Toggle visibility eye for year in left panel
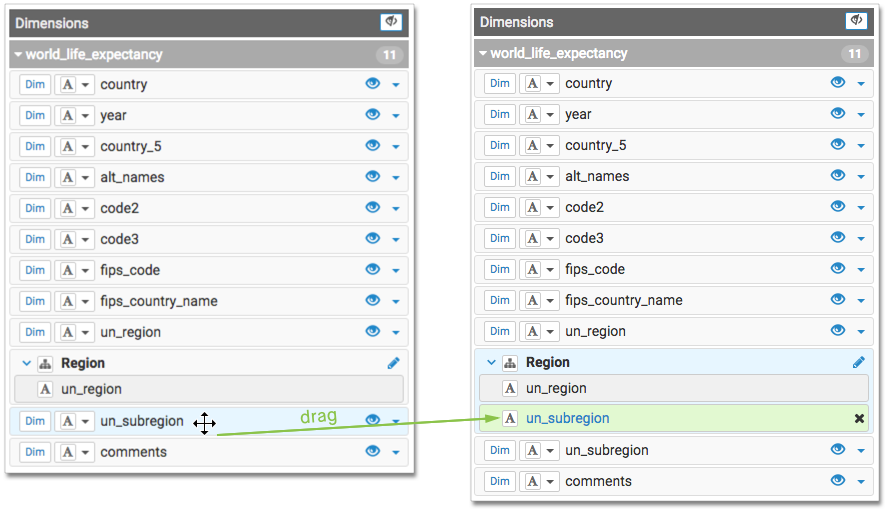This screenshot has height=510, width=887. point(373,115)
